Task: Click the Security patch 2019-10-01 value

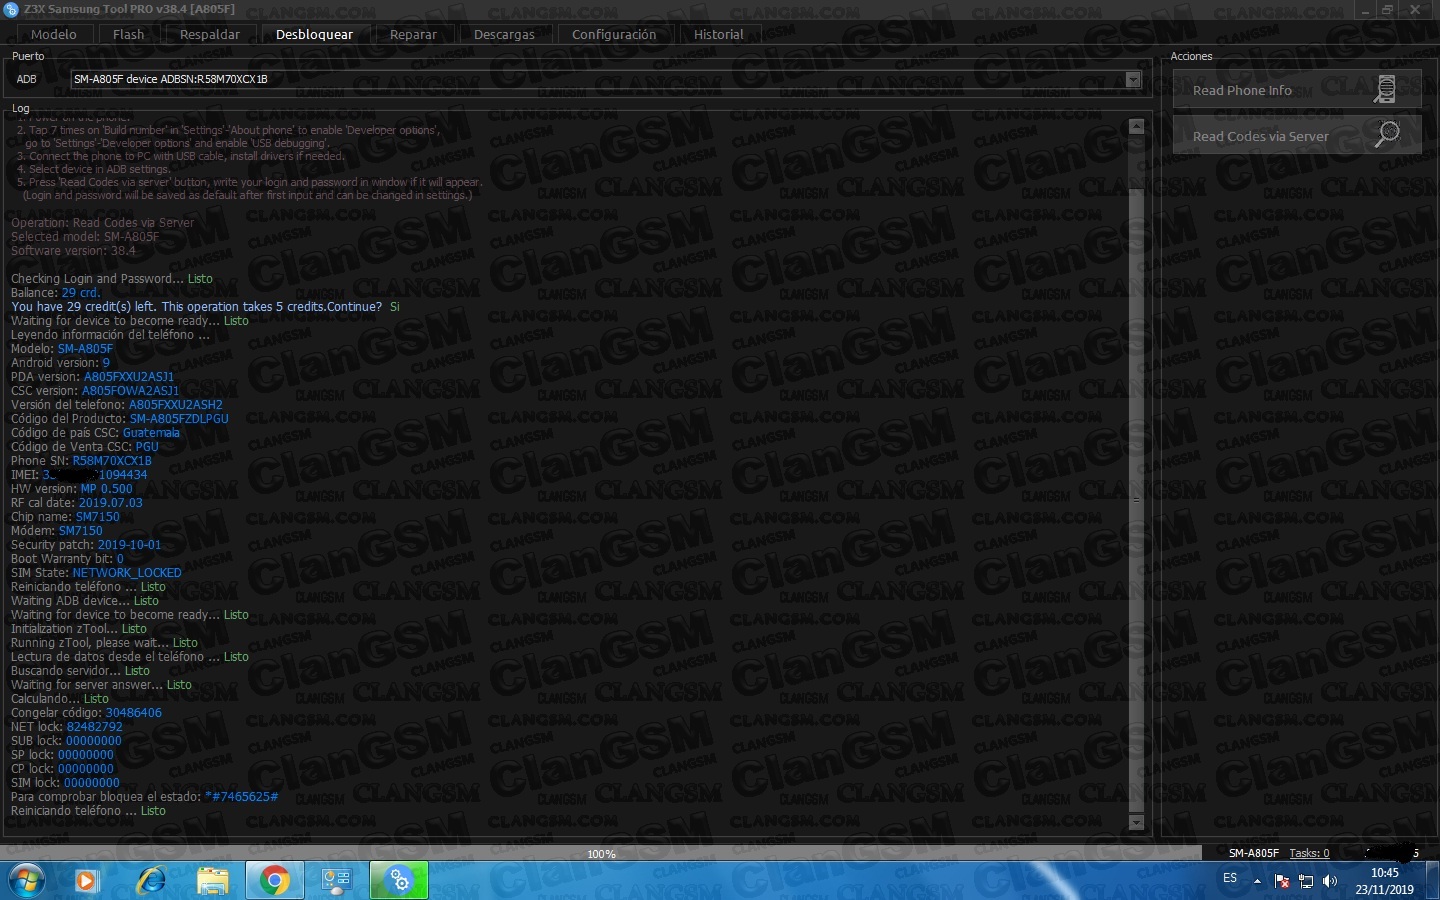Action: click(x=129, y=545)
